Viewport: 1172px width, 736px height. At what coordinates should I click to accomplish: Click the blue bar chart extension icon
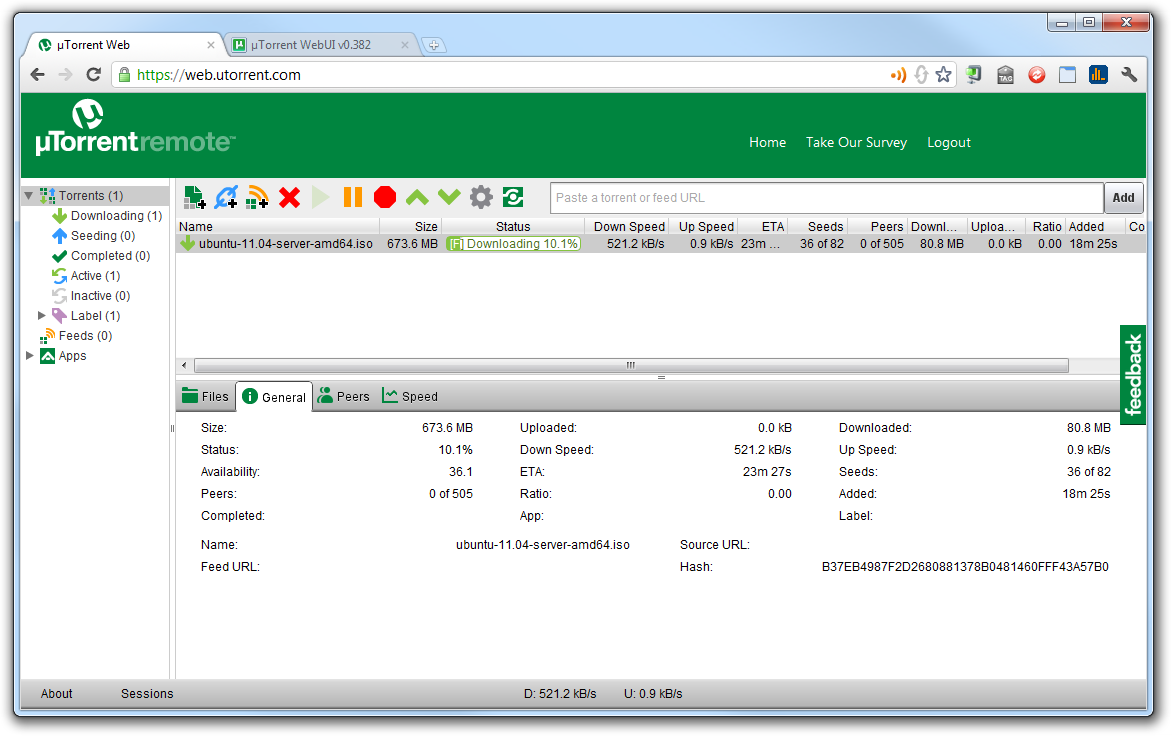tap(1098, 75)
